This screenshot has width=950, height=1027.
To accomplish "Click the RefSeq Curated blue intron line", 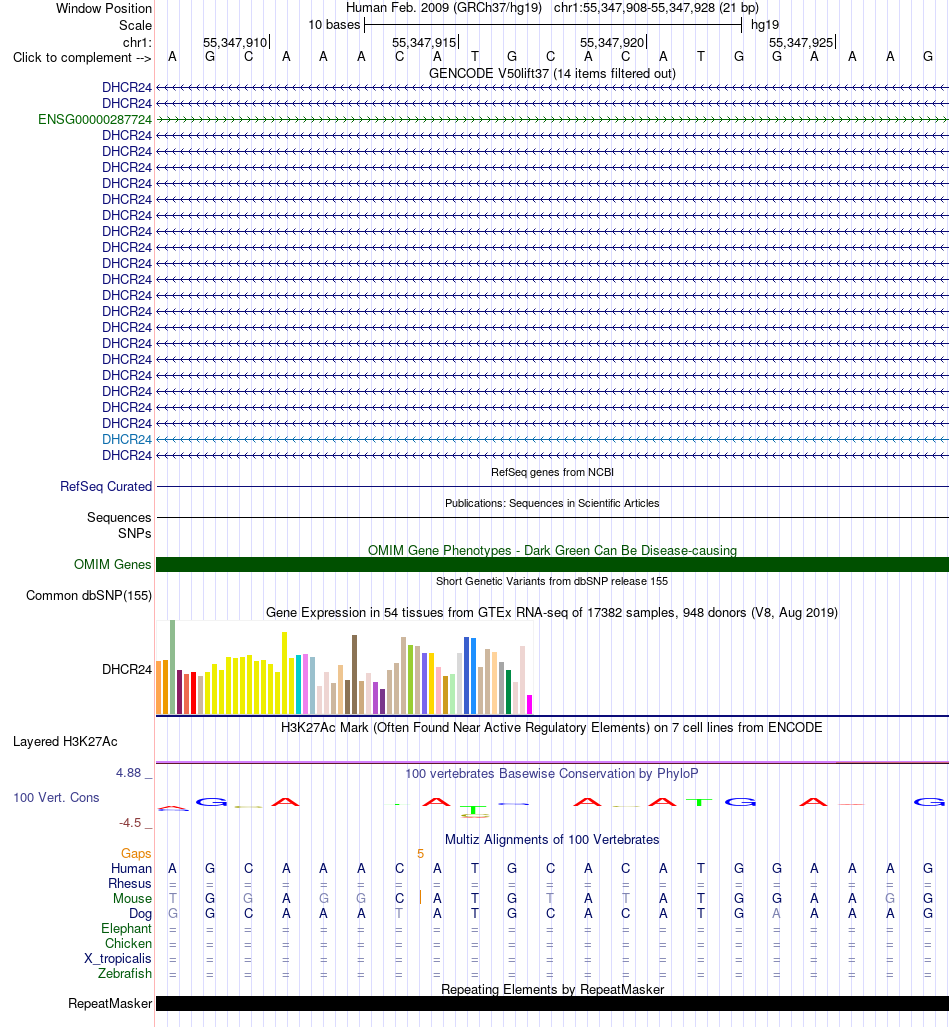I will tap(552, 487).
